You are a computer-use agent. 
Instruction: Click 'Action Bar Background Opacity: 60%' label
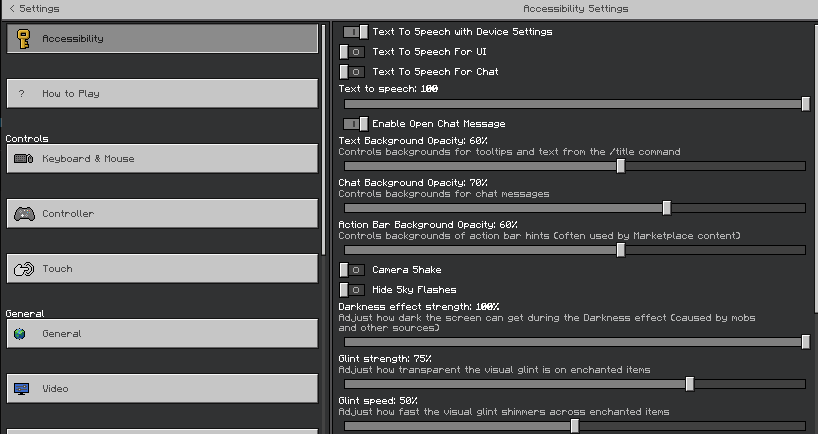click(x=428, y=225)
